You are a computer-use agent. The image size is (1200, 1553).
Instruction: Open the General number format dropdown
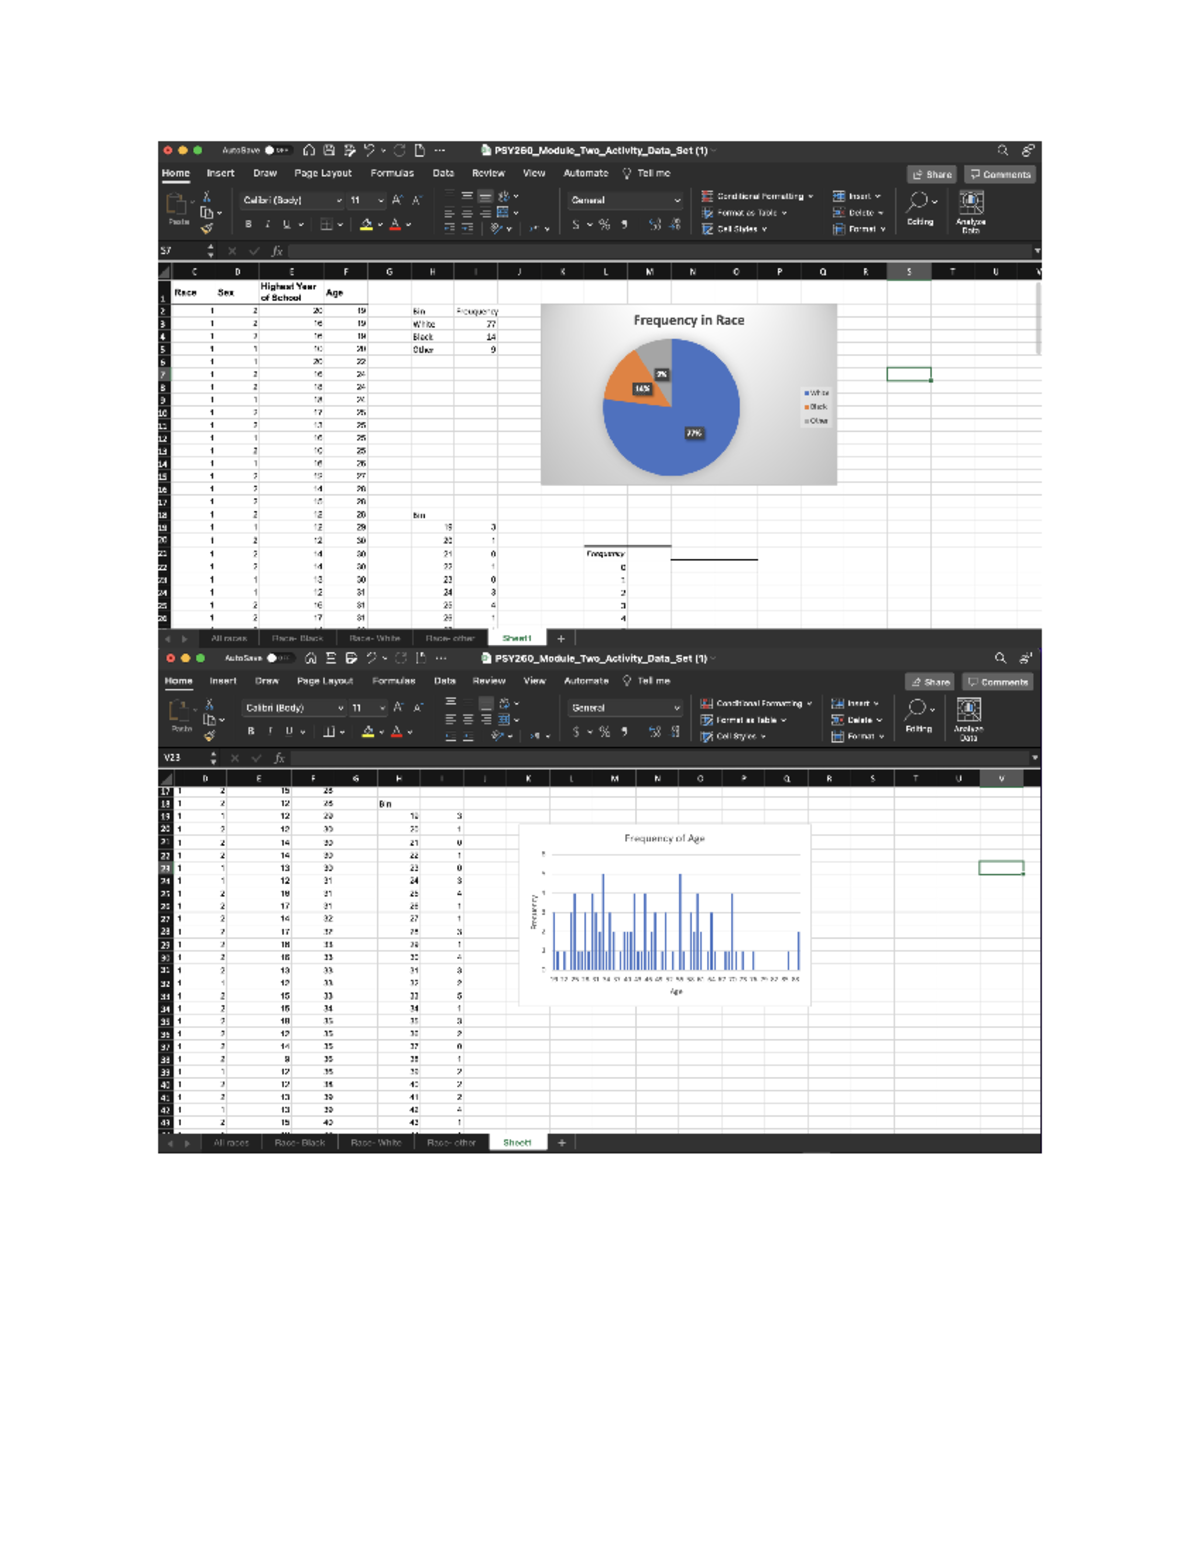pyautogui.click(x=625, y=200)
